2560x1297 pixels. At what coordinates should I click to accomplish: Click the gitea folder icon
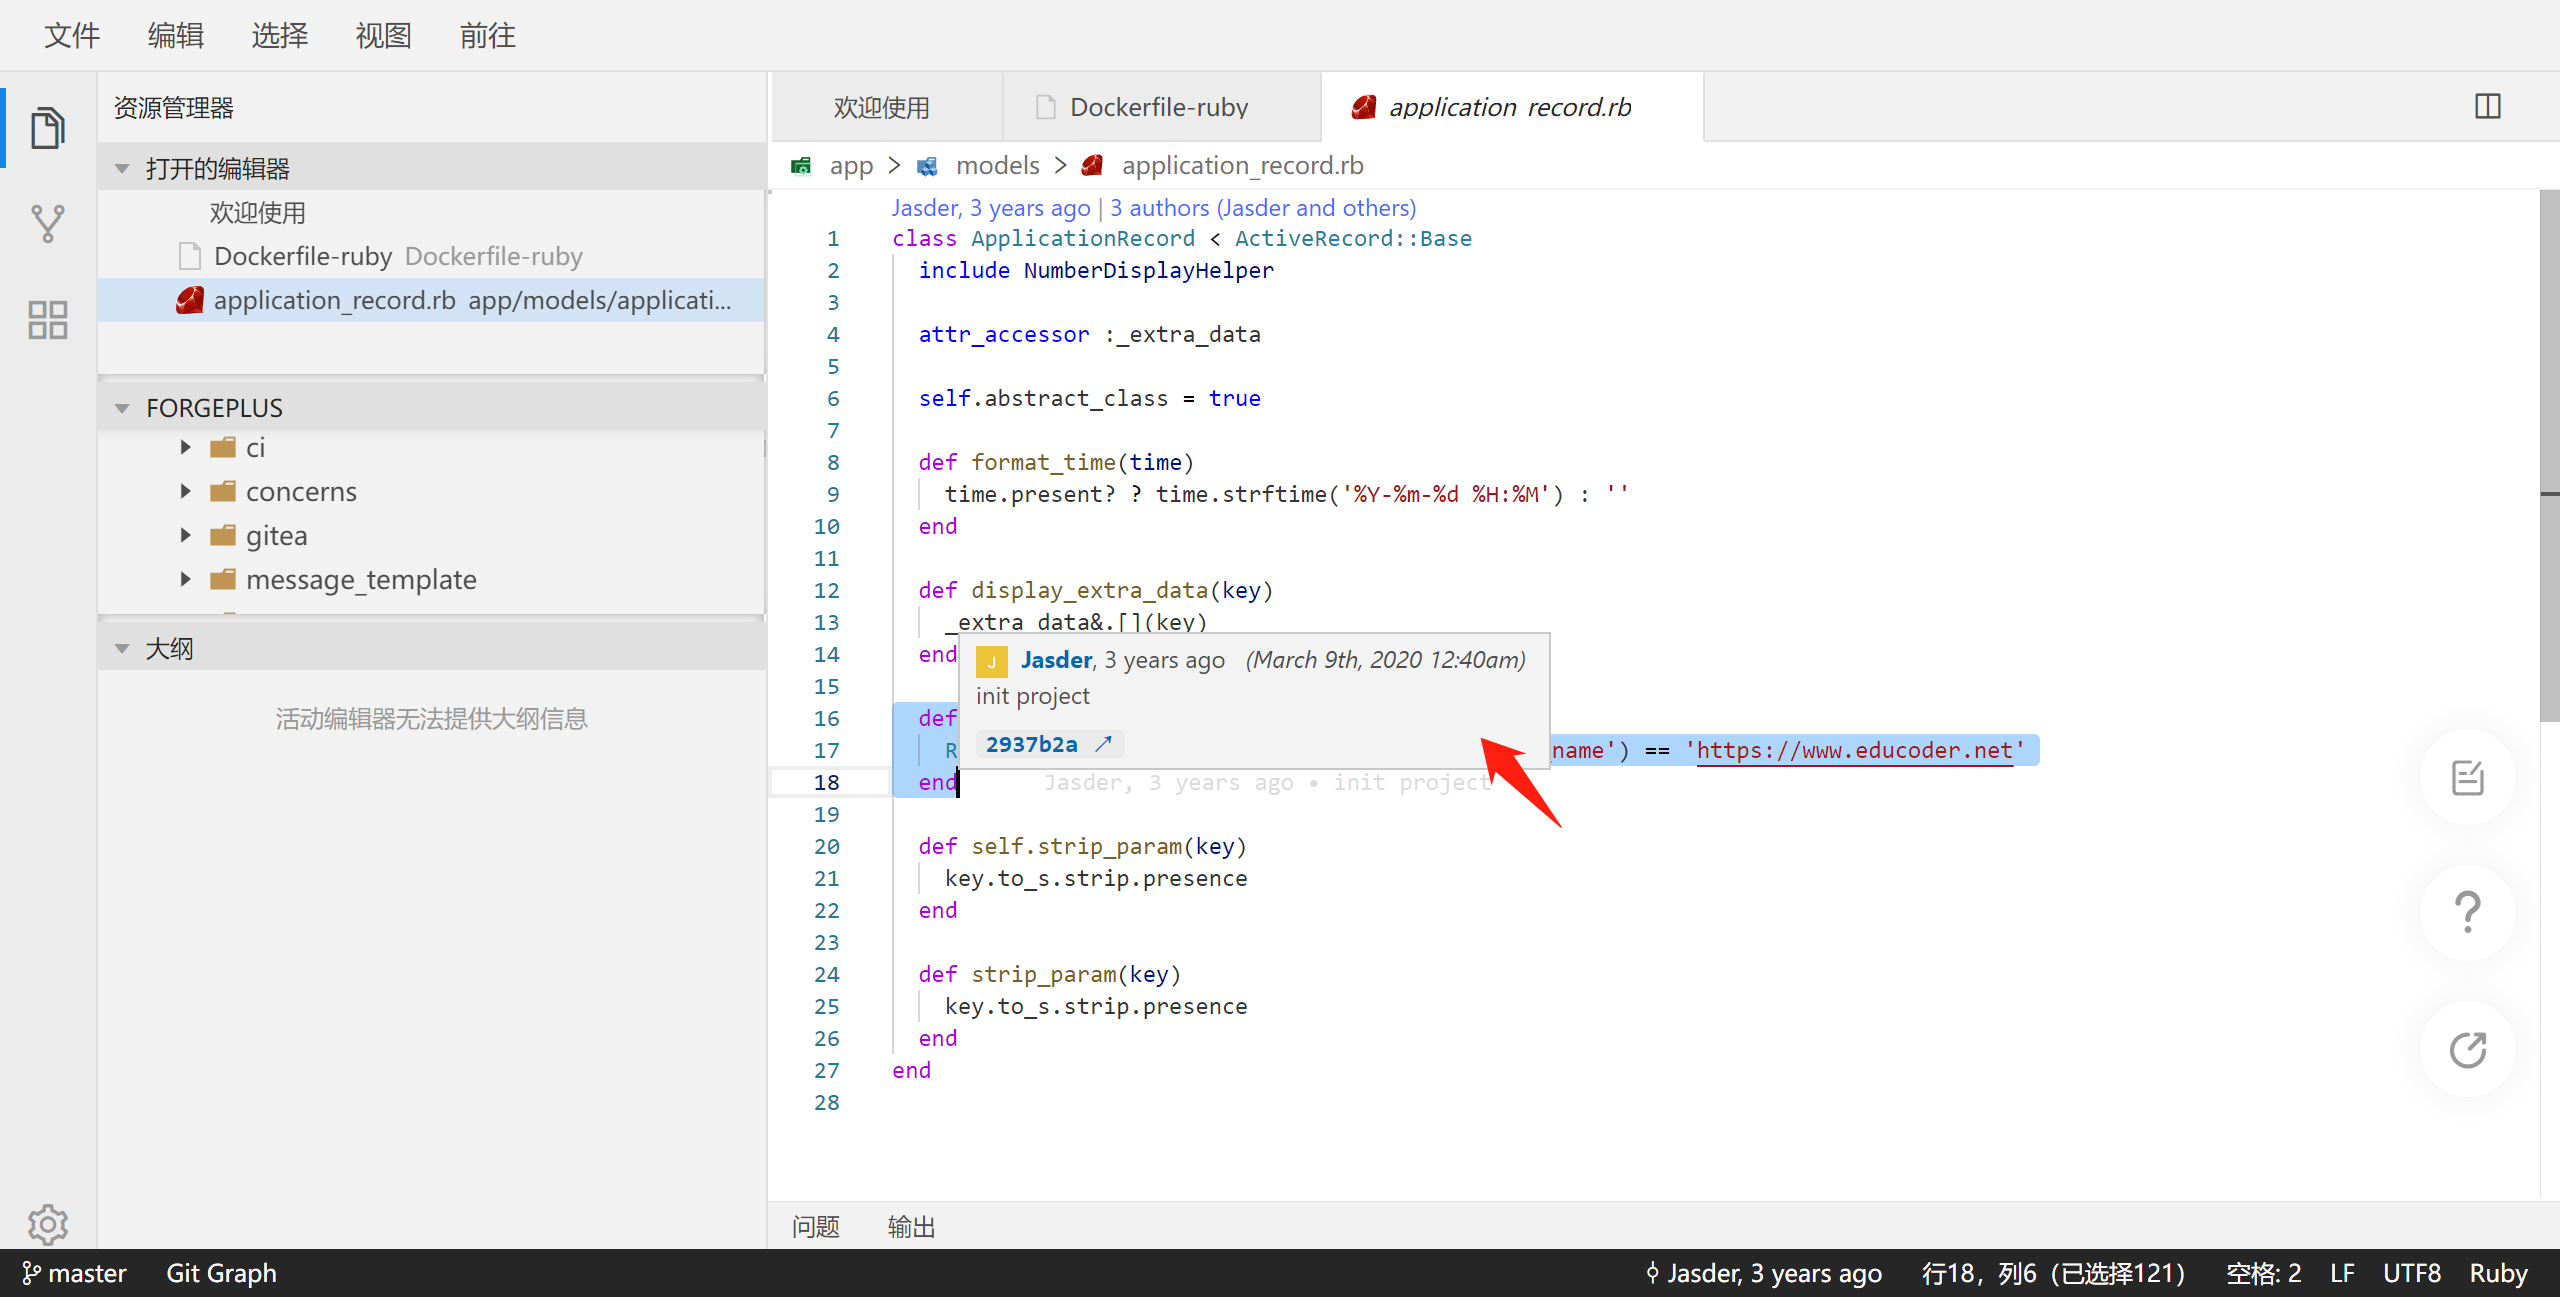[x=223, y=535]
